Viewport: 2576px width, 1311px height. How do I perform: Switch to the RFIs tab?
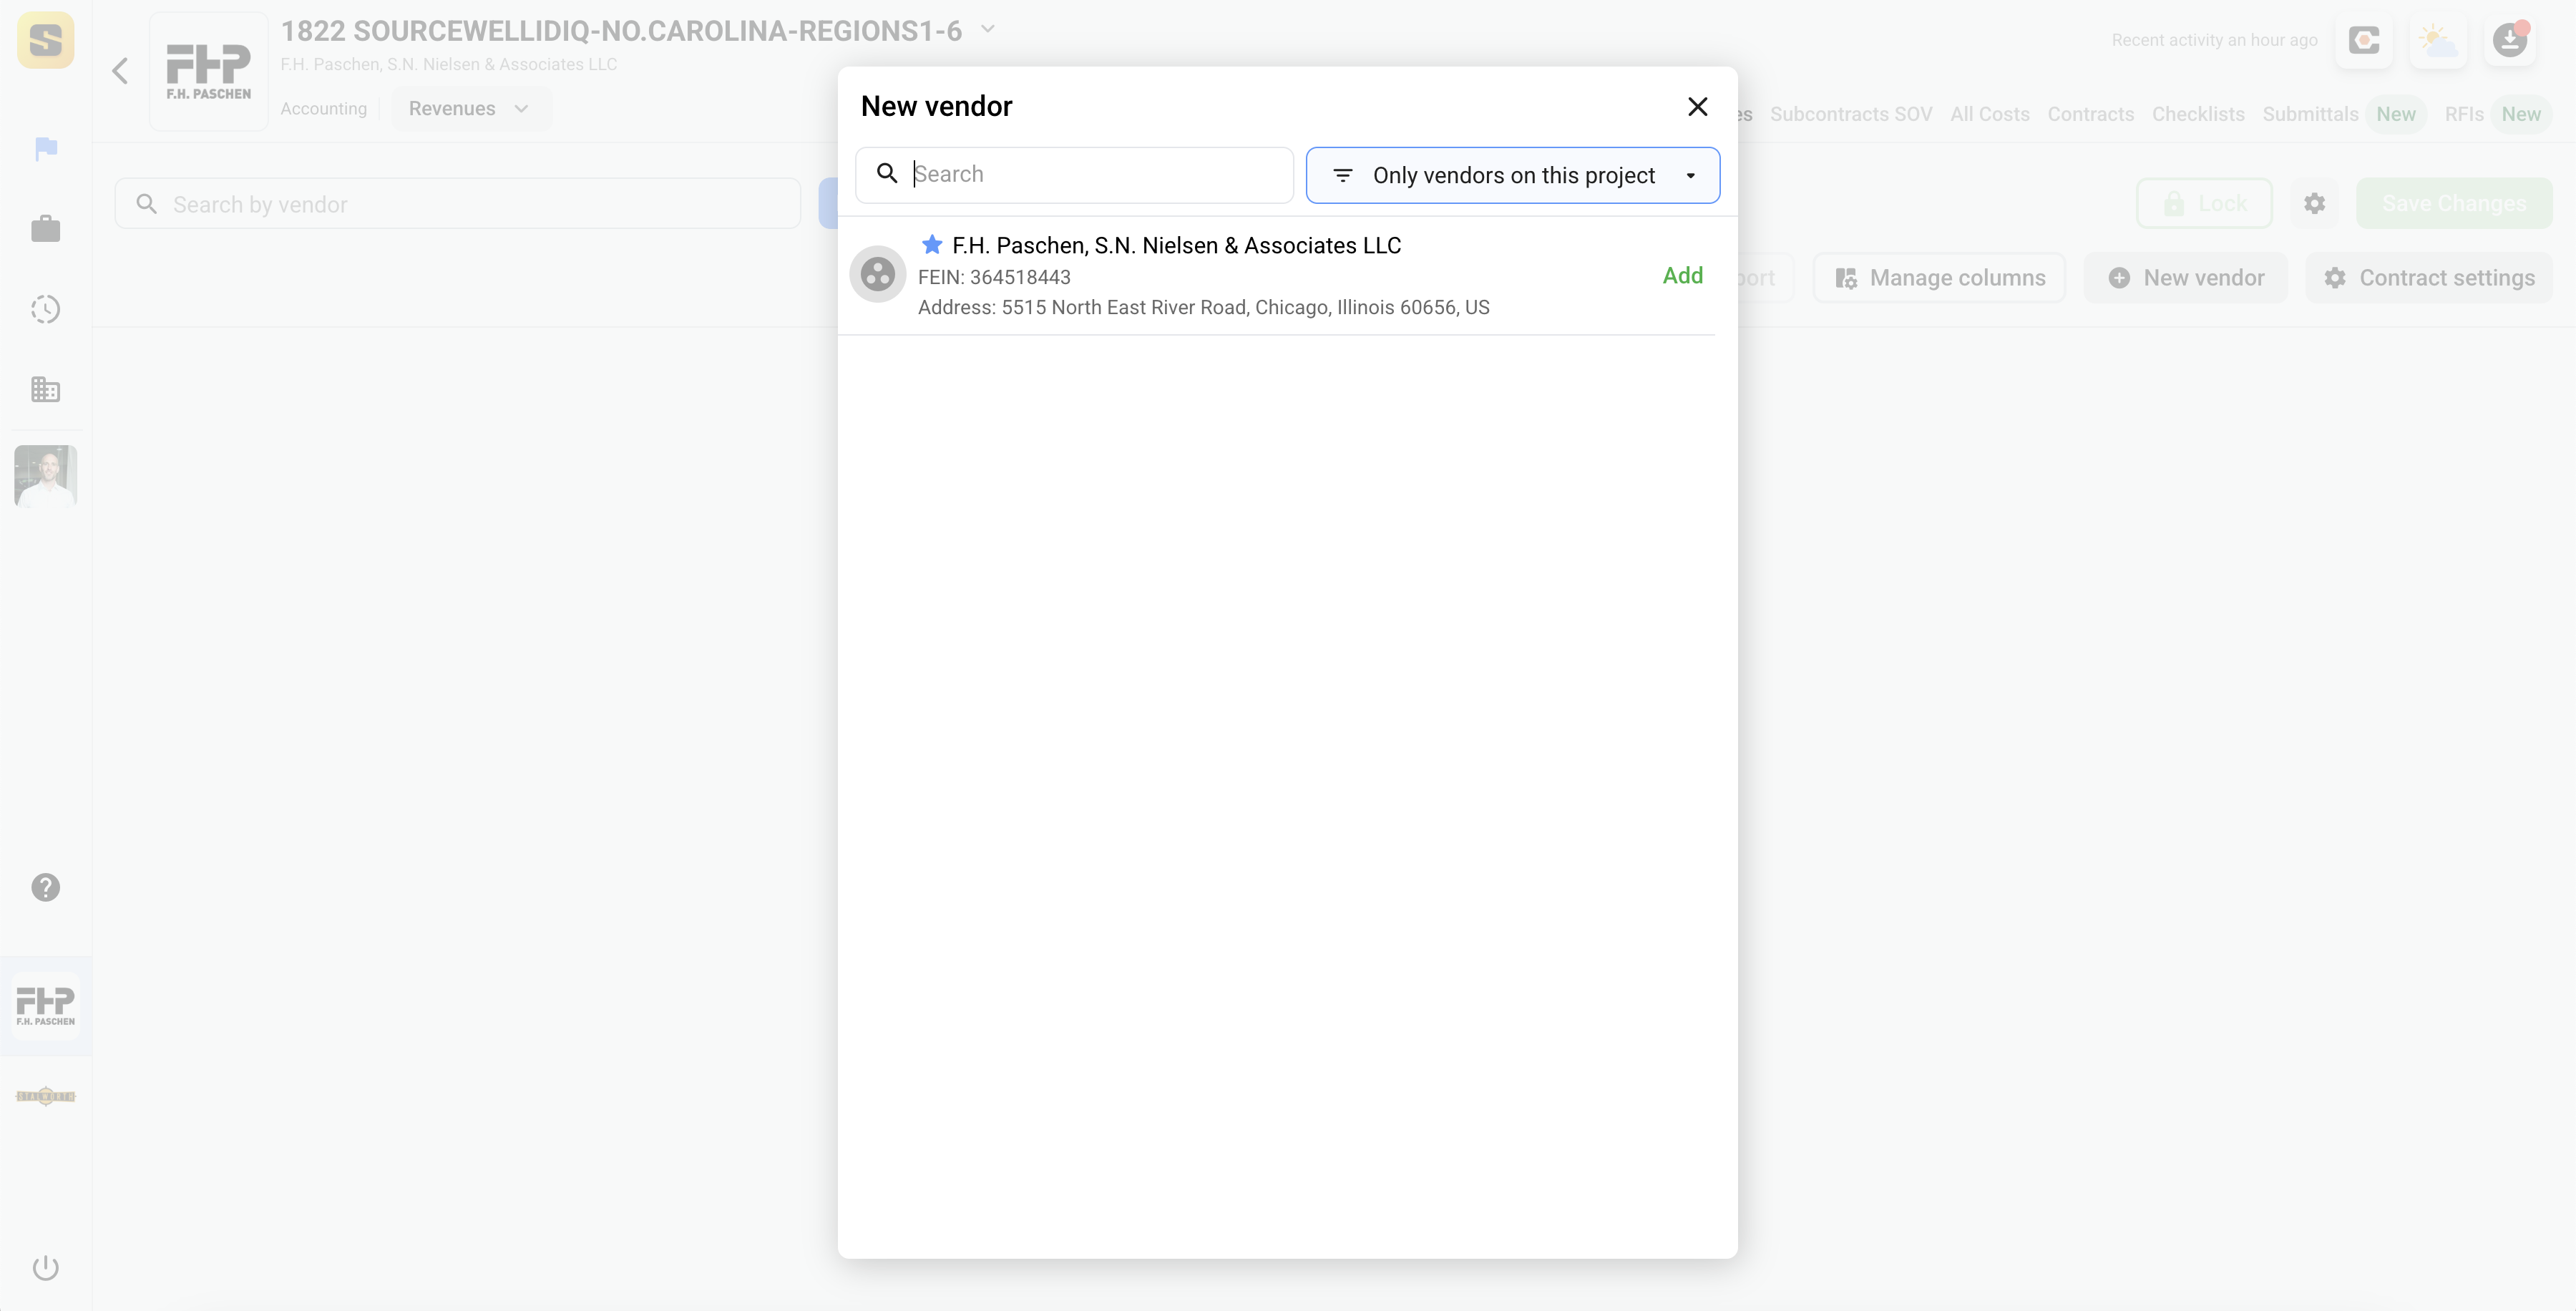pos(2464,114)
